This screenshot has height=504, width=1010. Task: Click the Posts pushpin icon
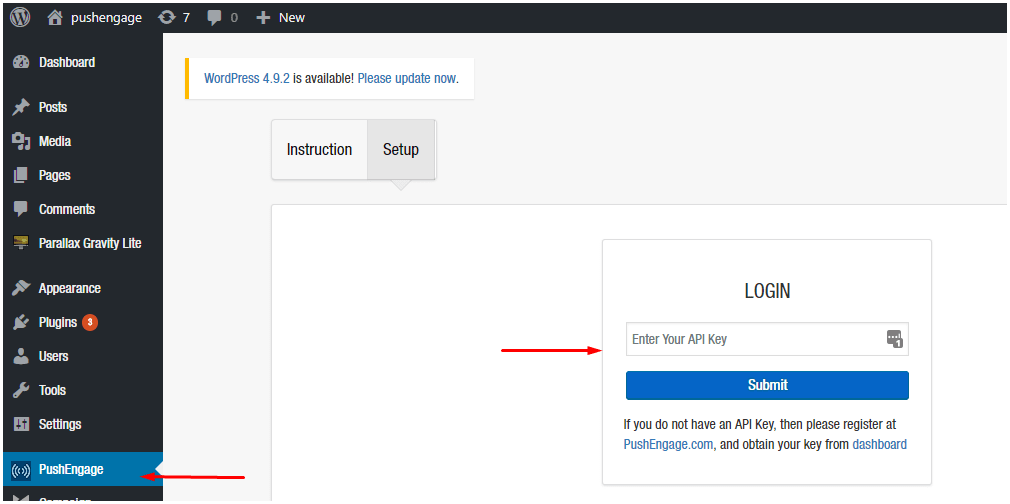tap(21, 107)
